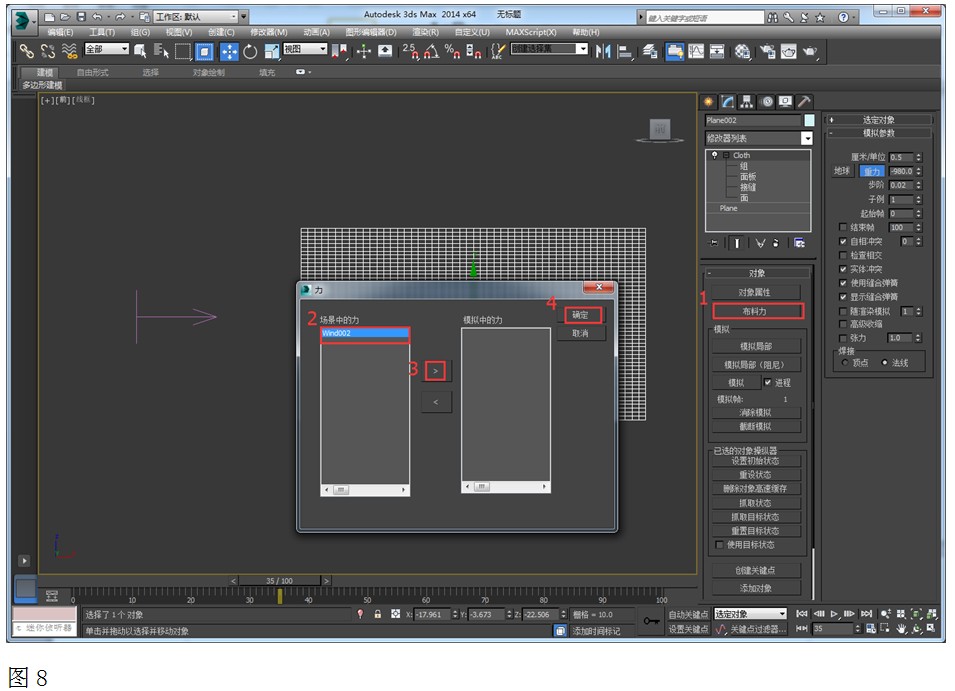Click the Set Keys key icon
Viewport: 955px width, 691px height.
pos(651,621)
